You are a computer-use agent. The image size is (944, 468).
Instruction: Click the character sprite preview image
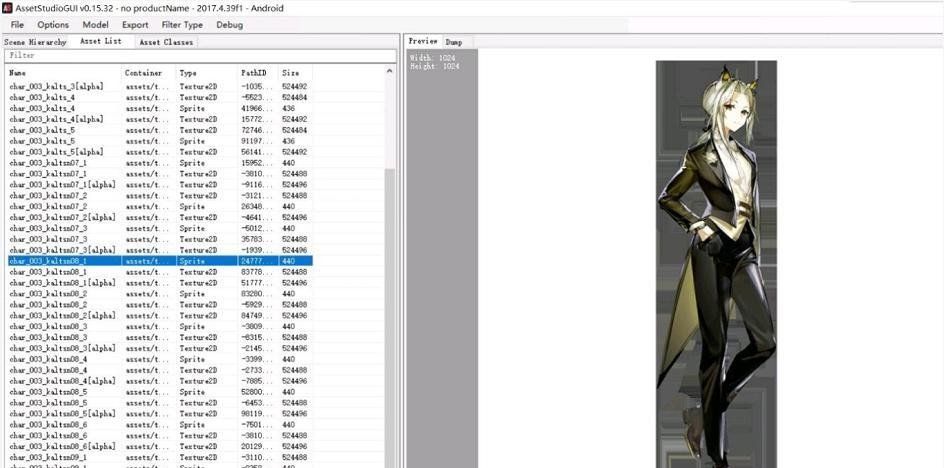716,264
